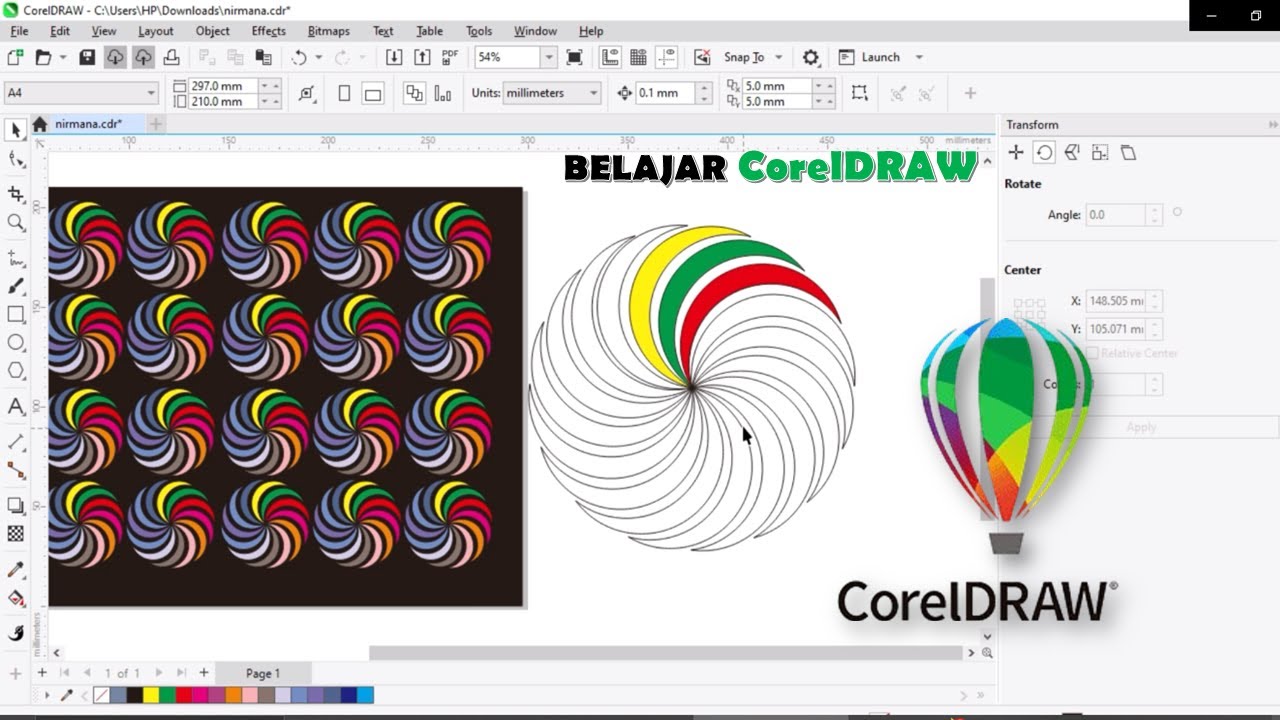The width and height of the screenshot is (1280, 720).
Task: Open the Effects menu
Action: click(x=268, y=31)
